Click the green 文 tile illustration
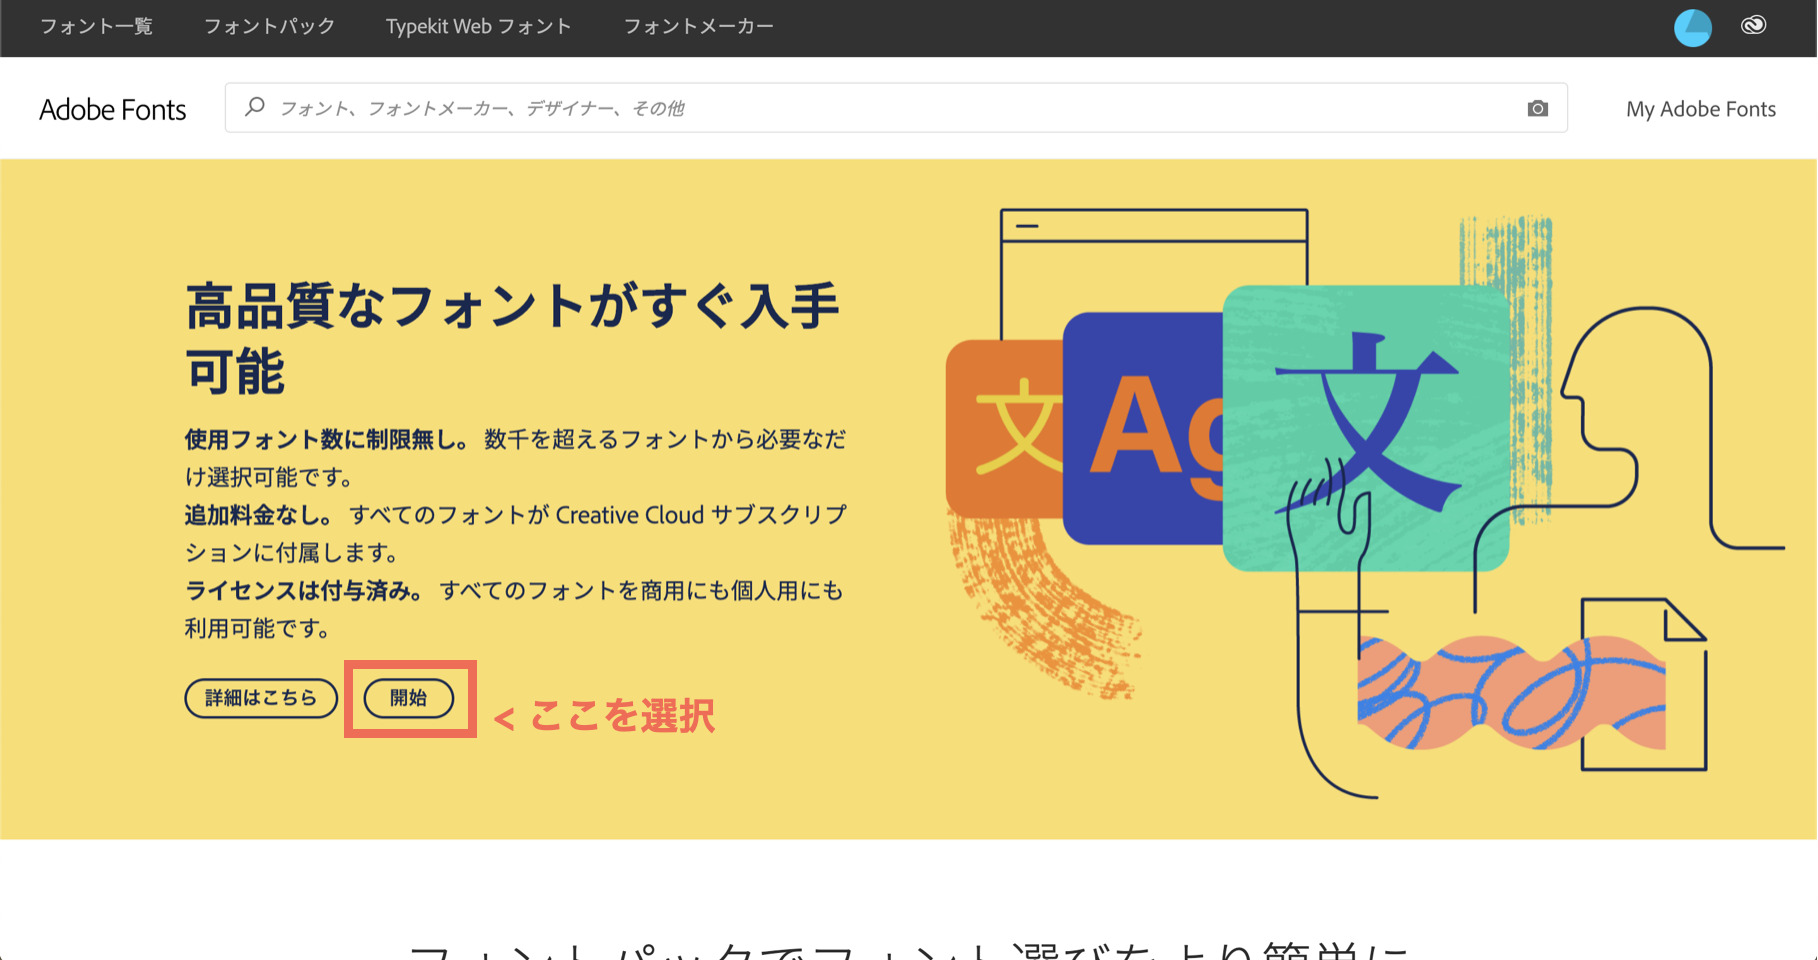The height and width of the screenshot is (960, 1818). [1366, 428]
